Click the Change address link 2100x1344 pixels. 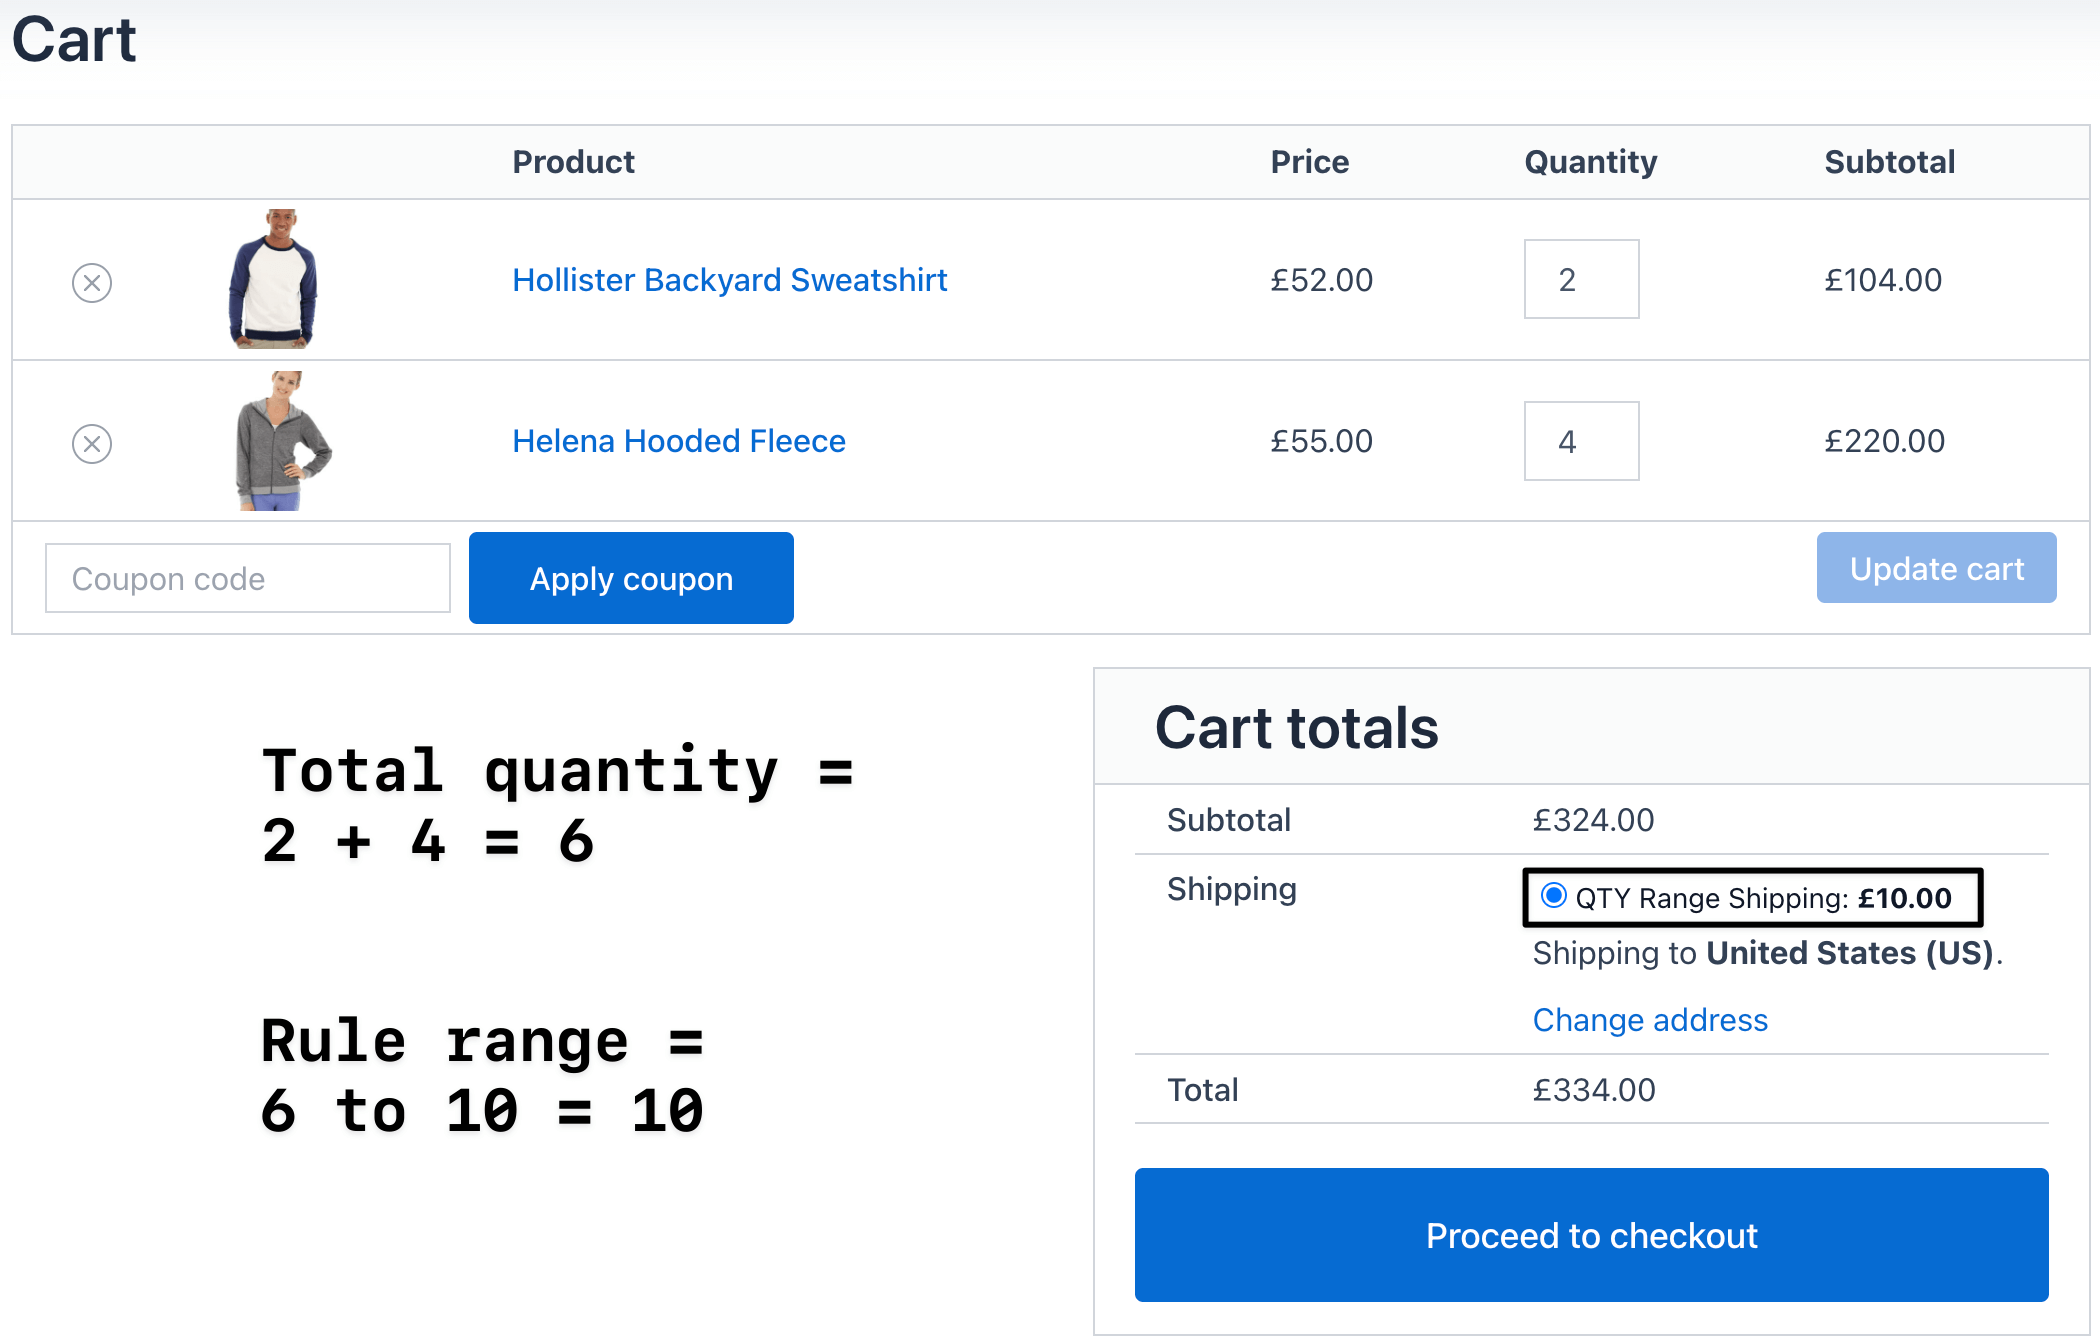click(1650, 1020)
